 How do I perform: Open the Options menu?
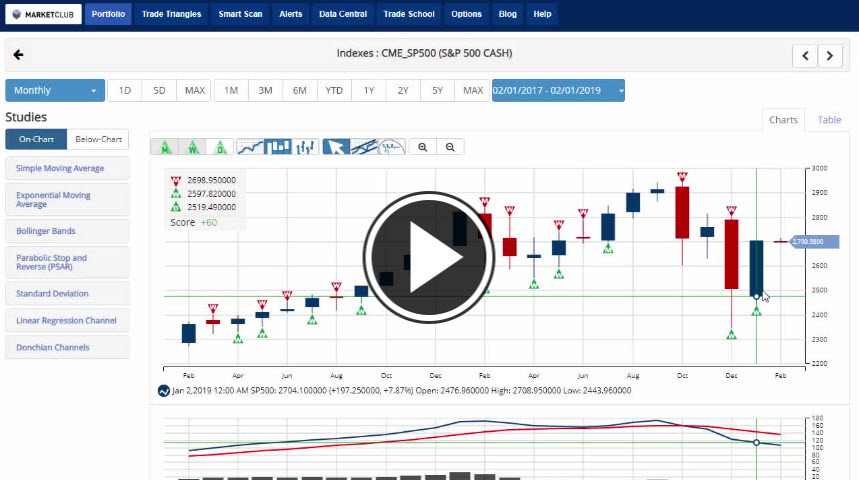click(466, 14)
